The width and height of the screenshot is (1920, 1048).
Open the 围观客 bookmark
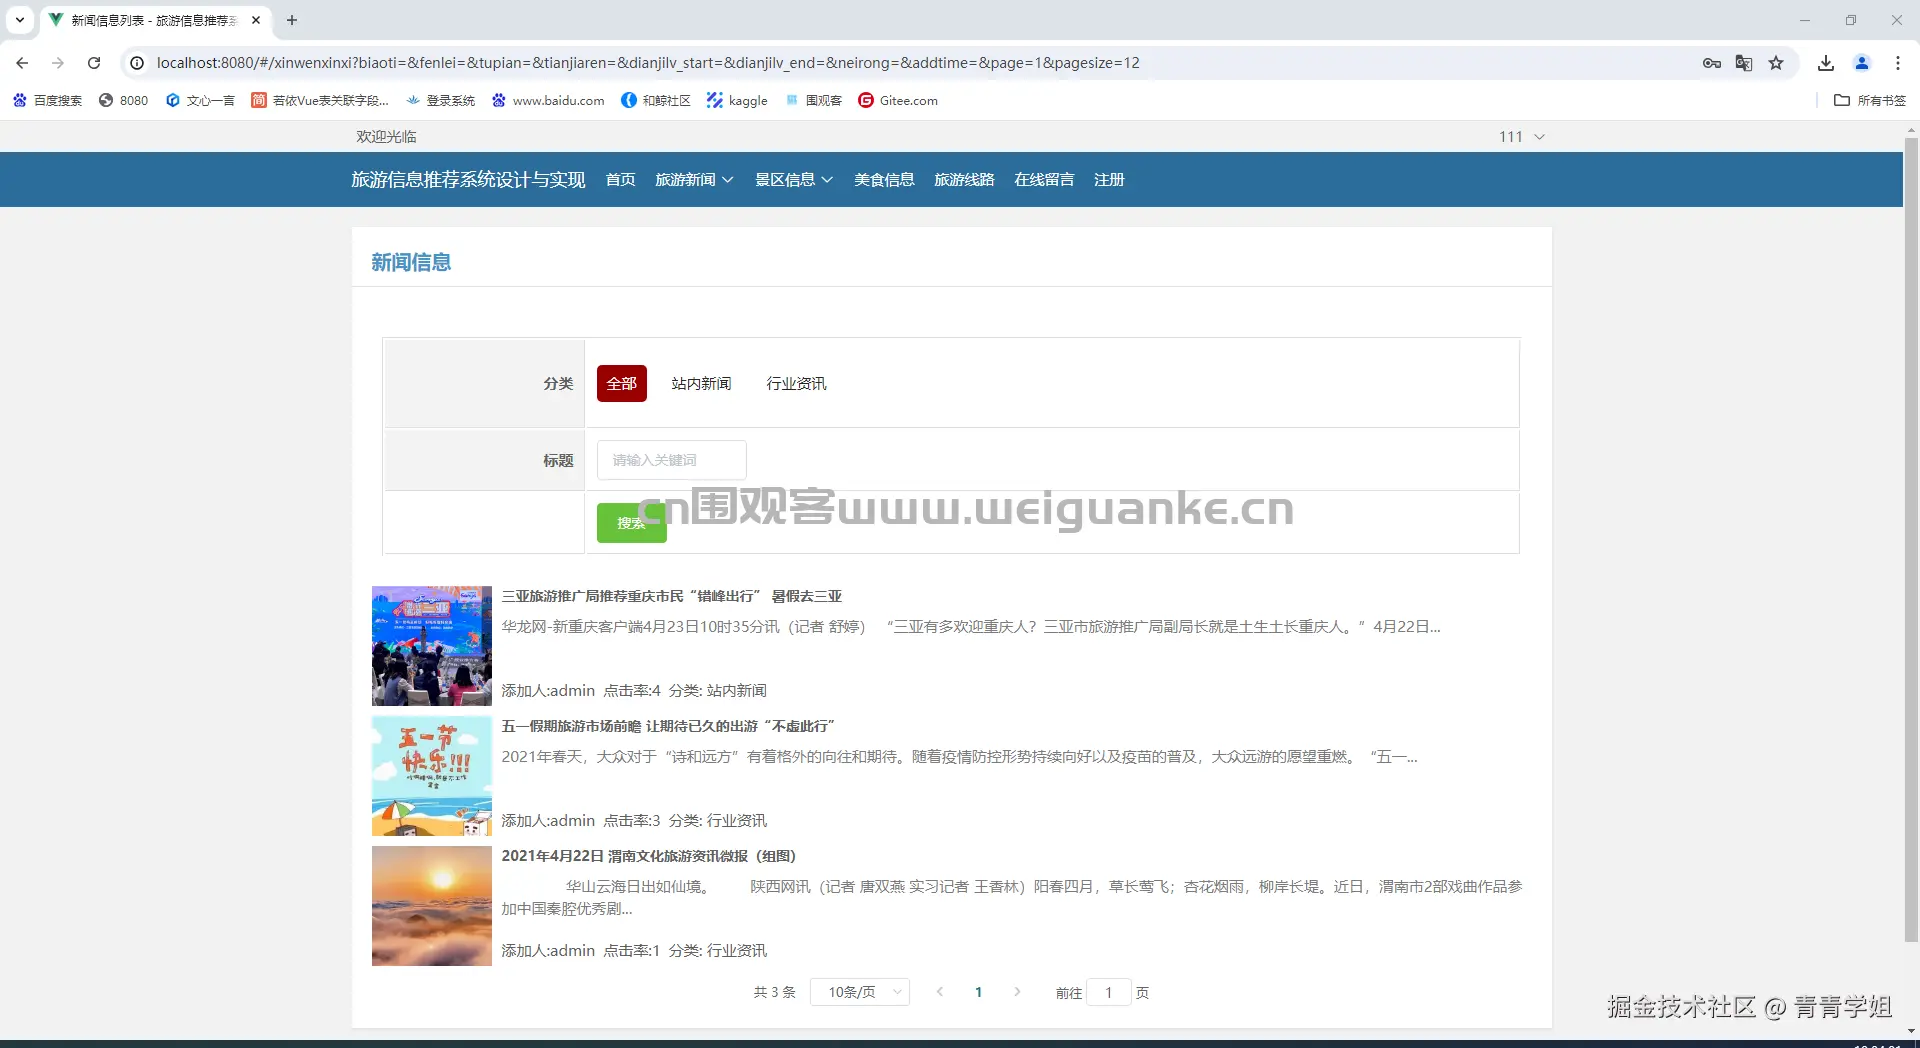coord(813,100)
